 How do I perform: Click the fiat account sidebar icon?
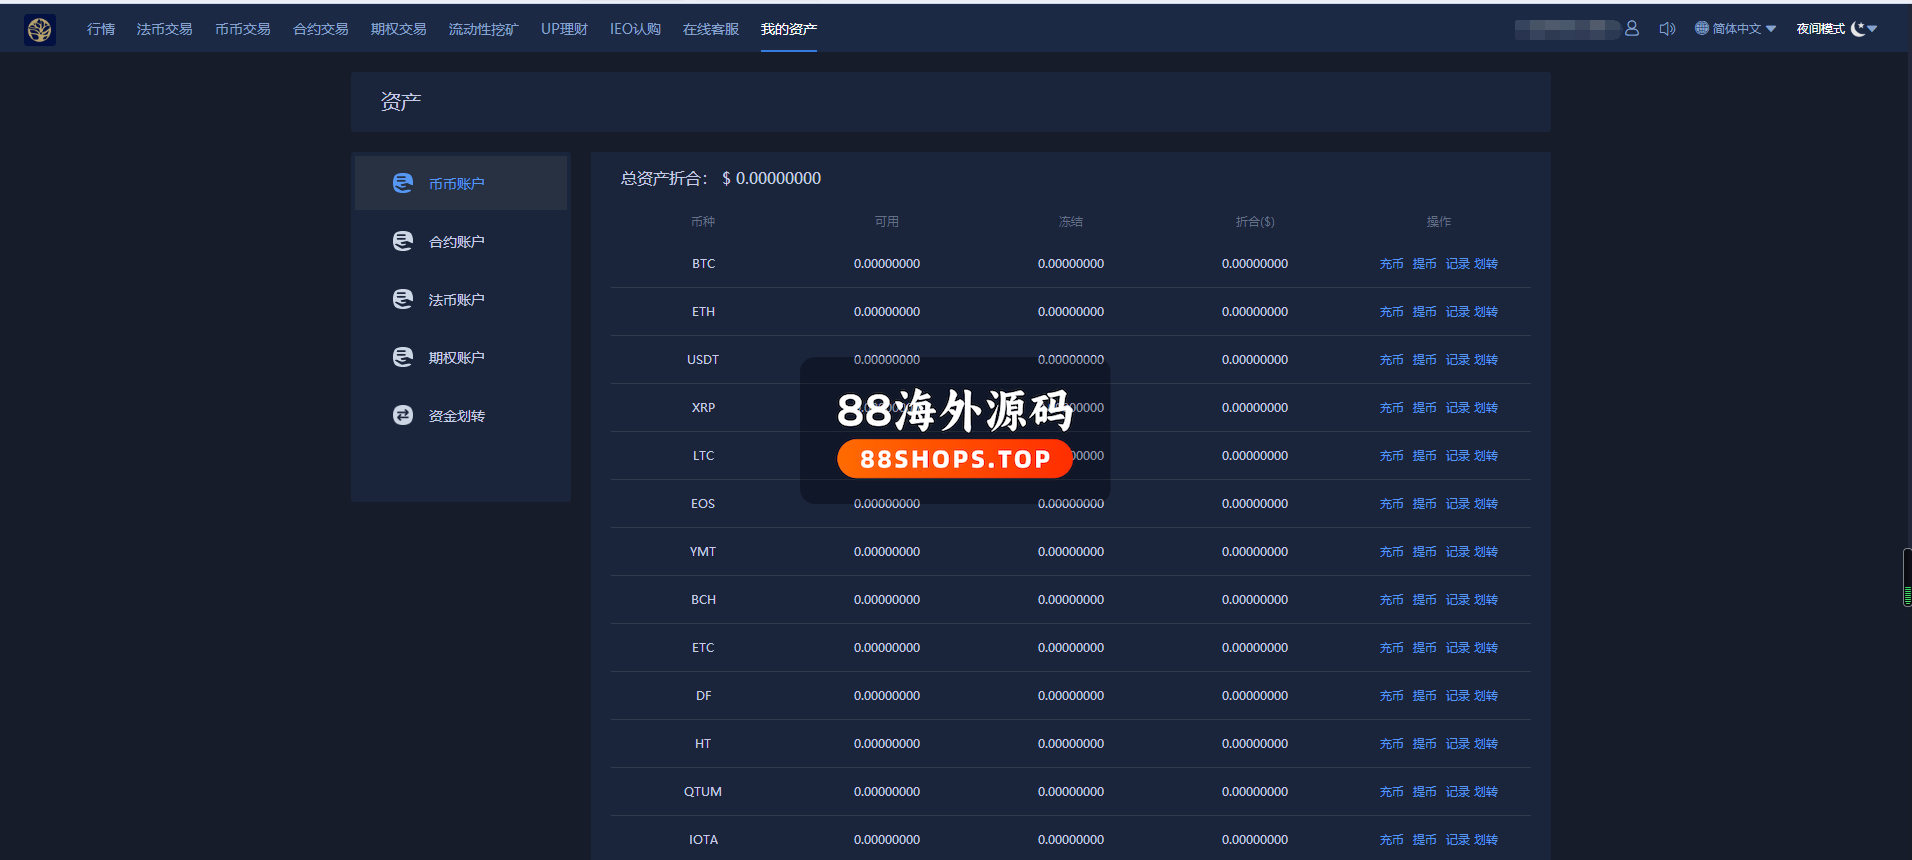pyautogui.click(x=403, y=299)
